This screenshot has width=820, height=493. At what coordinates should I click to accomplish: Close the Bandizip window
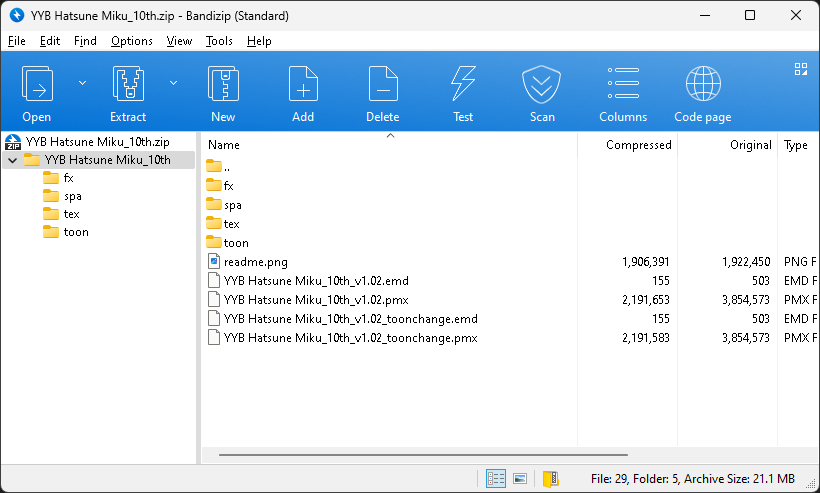[x=796, y=15]
